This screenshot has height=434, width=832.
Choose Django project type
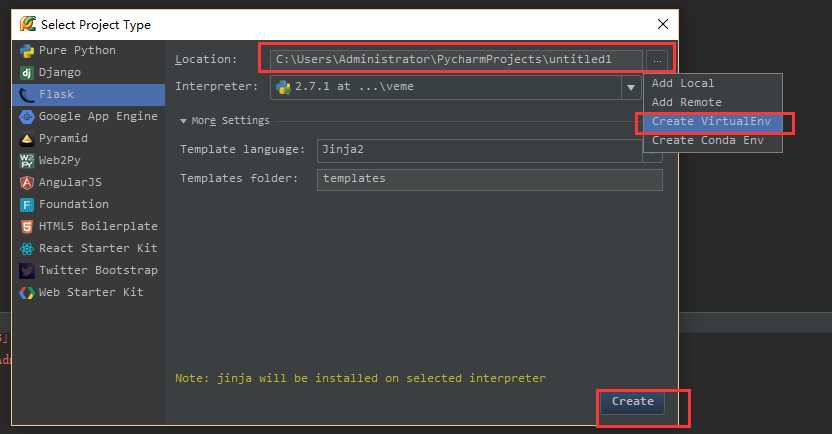click(89, 72)
